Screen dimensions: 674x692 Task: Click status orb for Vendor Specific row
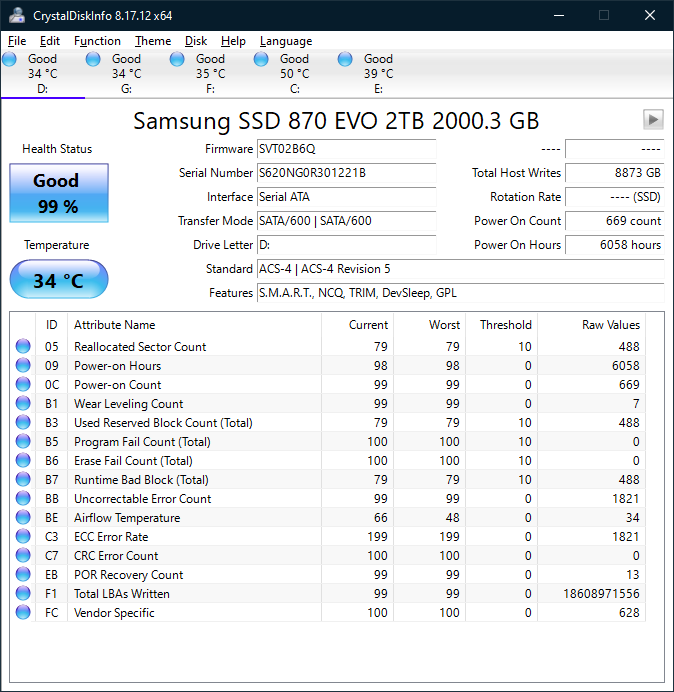pyautogui.click(x=23, y=612)
